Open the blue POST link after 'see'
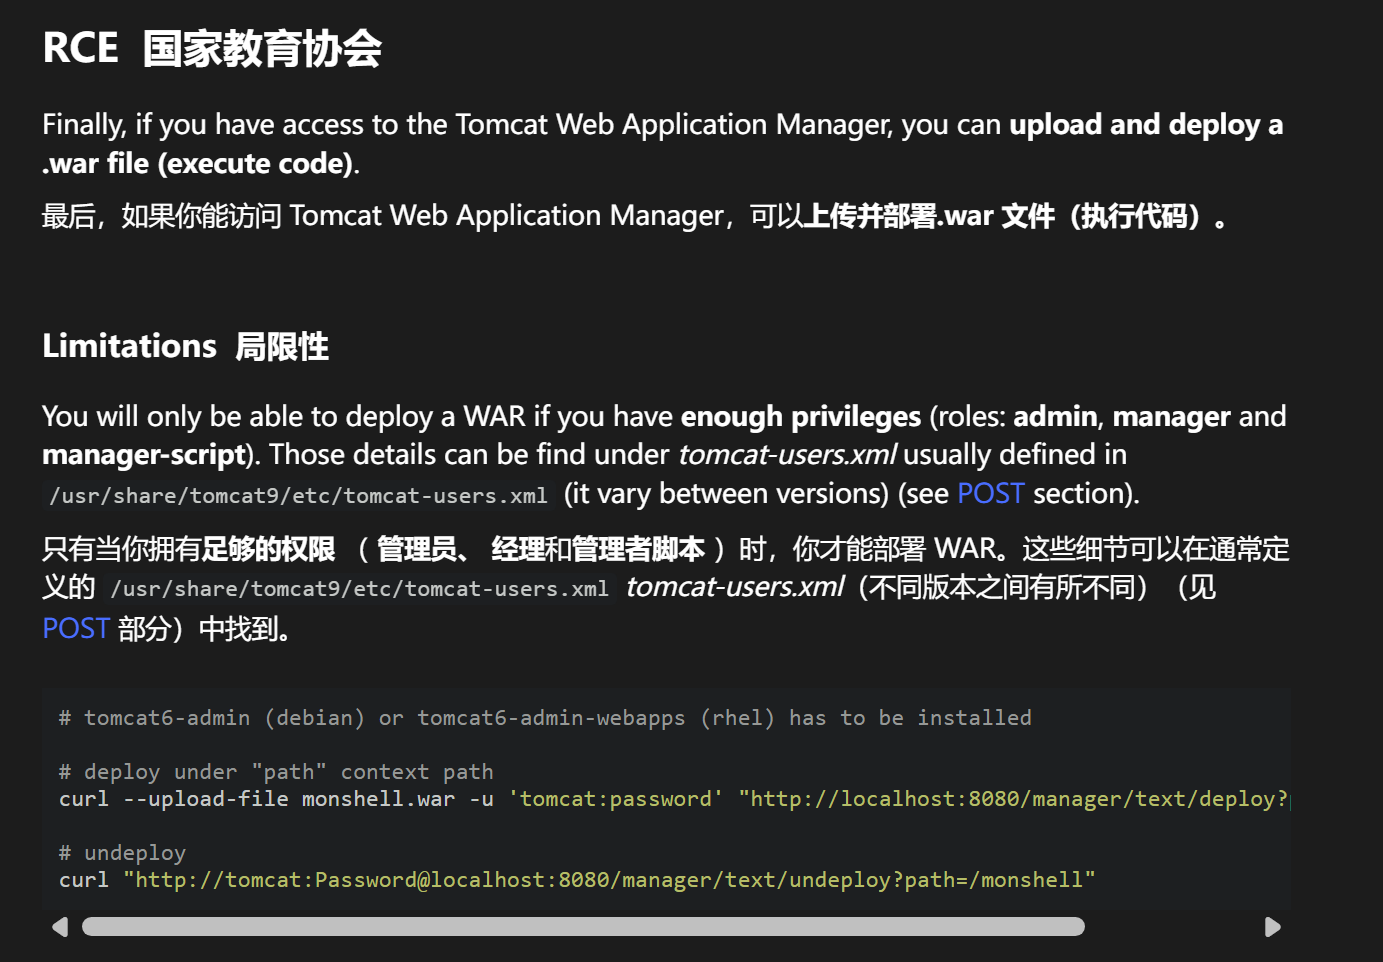Image resolution: width=1383 pixels, height=962 pixels. (x=990, y=494)
